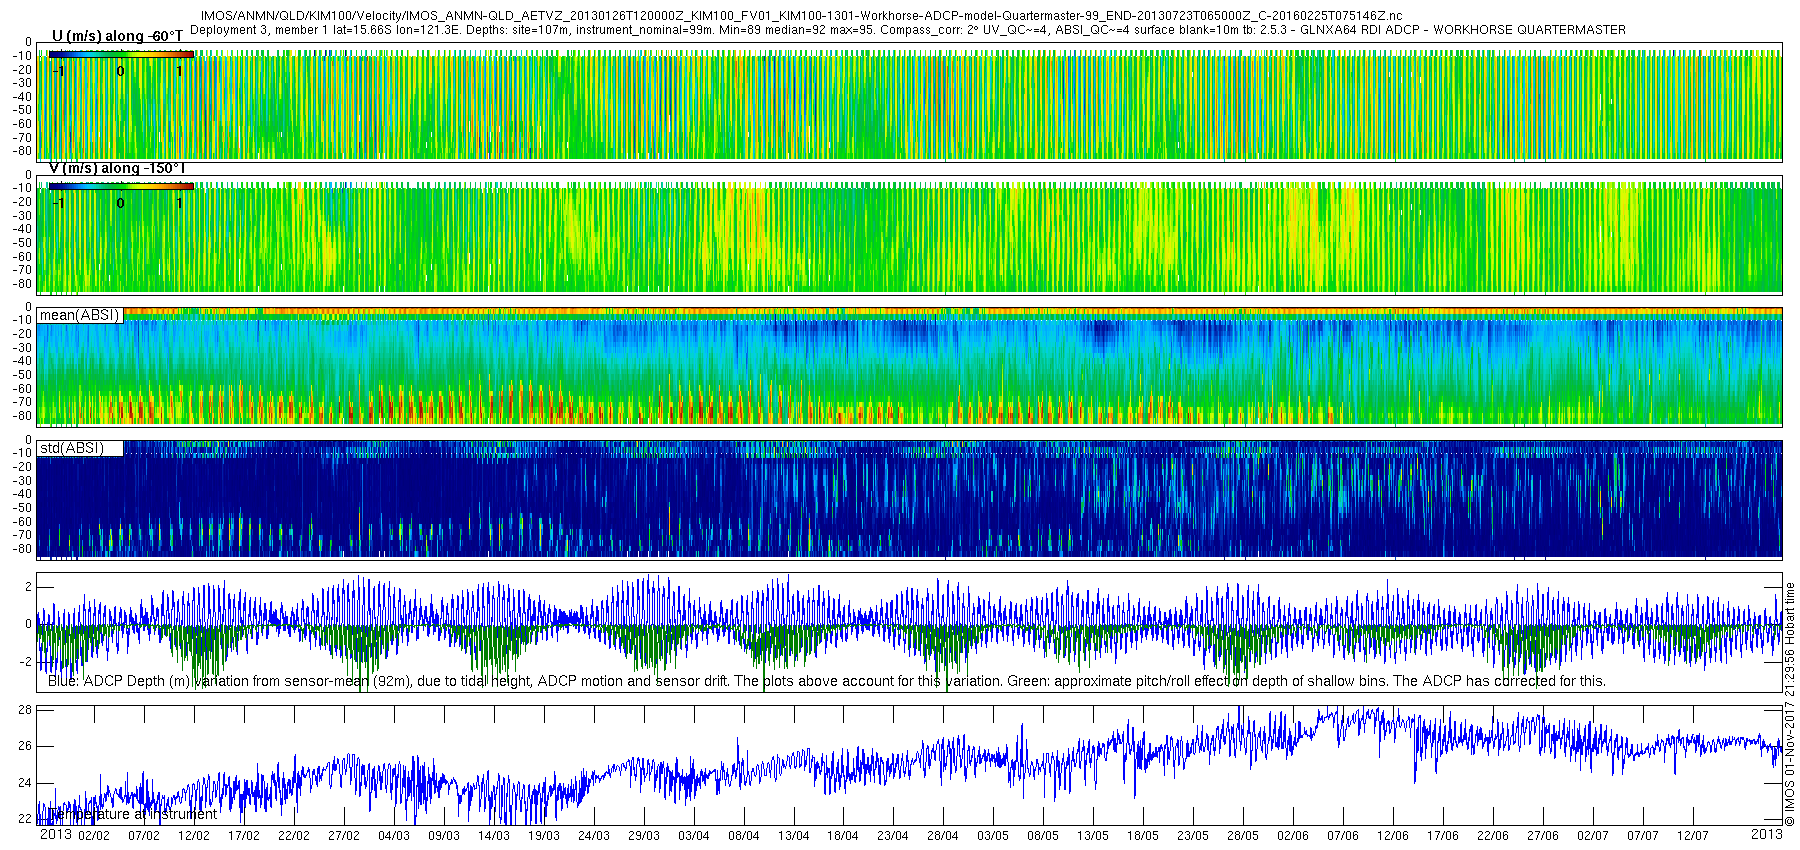Click the '22' tick on the temperature axis

point(26,819)
